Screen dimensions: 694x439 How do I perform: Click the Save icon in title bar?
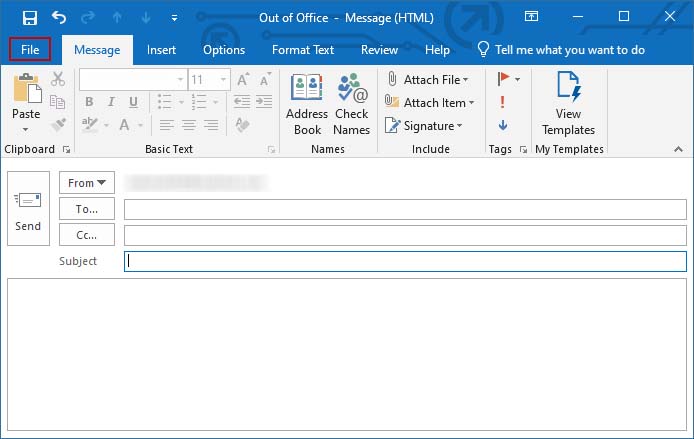(29, 17)
